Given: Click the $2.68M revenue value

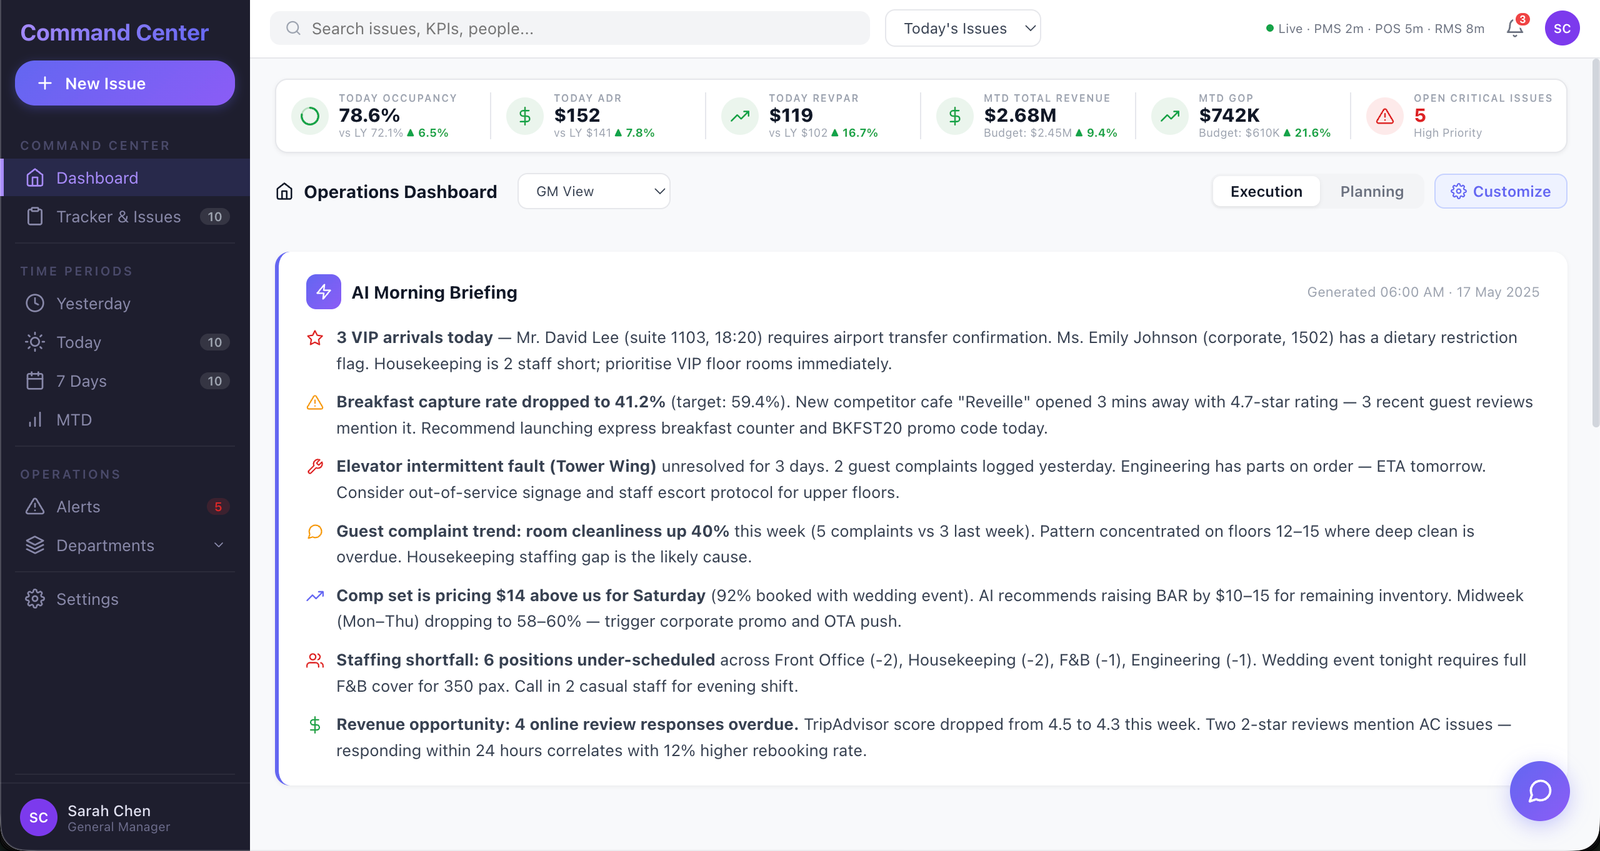Looking at the screenshot, I should coord(1020,115).
